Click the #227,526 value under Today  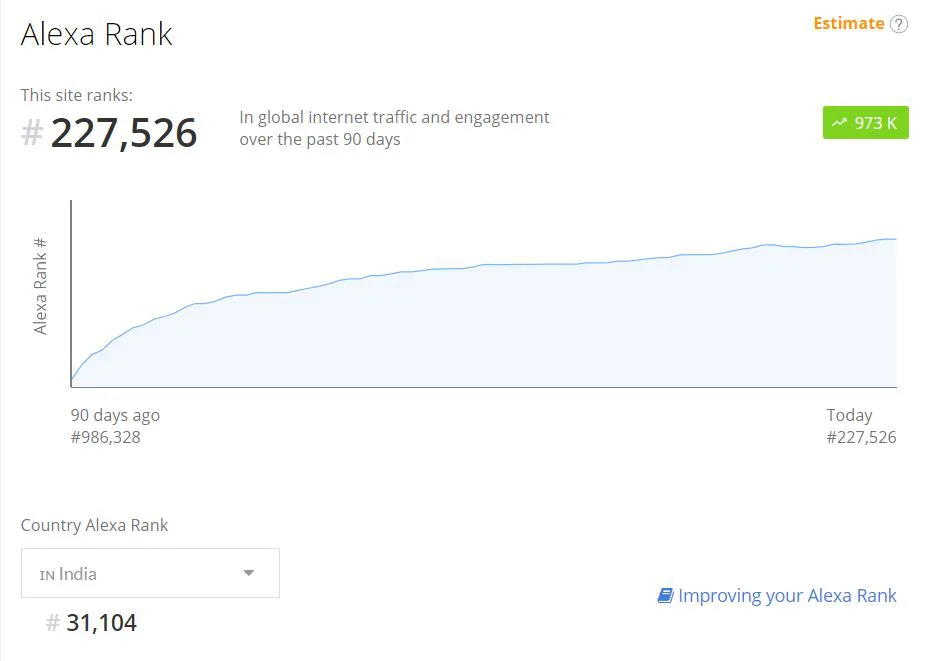point(861,437)
